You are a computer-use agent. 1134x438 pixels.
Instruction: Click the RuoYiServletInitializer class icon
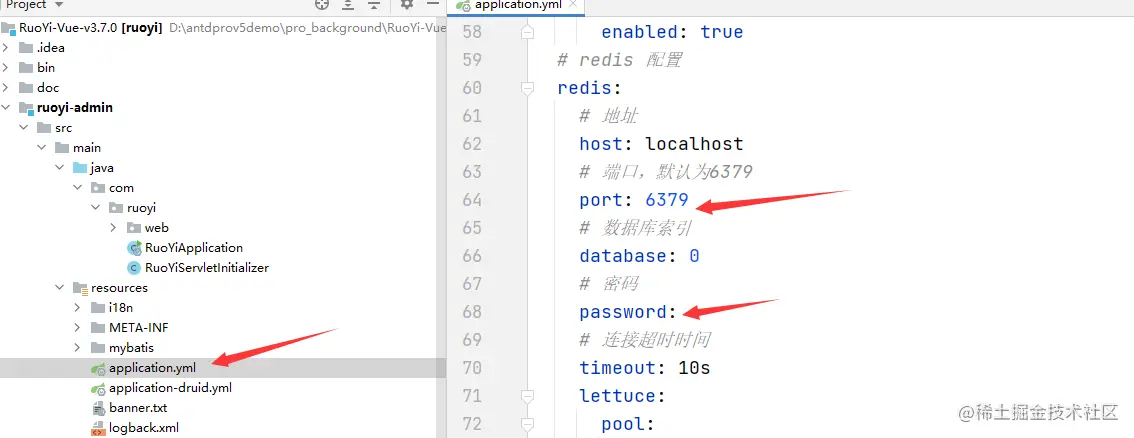tap(134, 268)
